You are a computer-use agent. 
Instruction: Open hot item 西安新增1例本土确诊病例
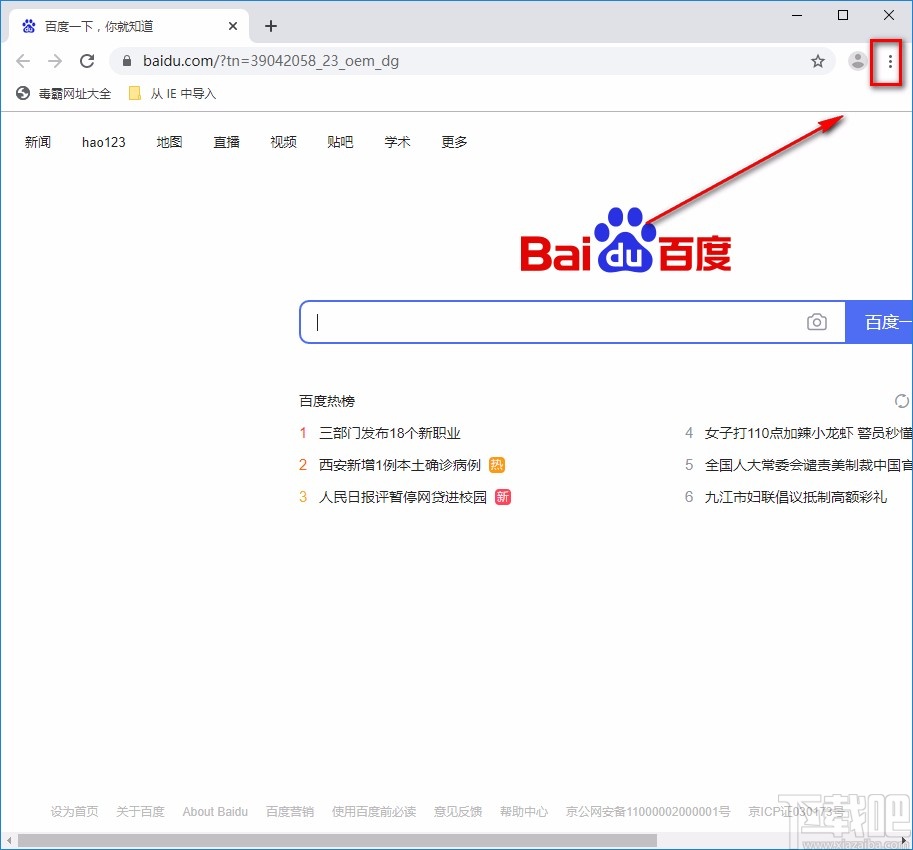point(399,465)
